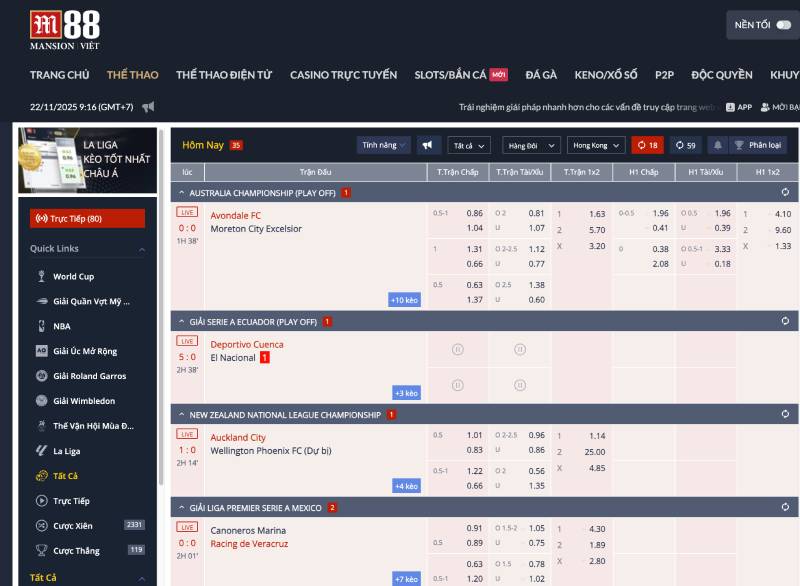Select Moreton City Excelsior team name

pyautogui.click(x=256, y=229)
